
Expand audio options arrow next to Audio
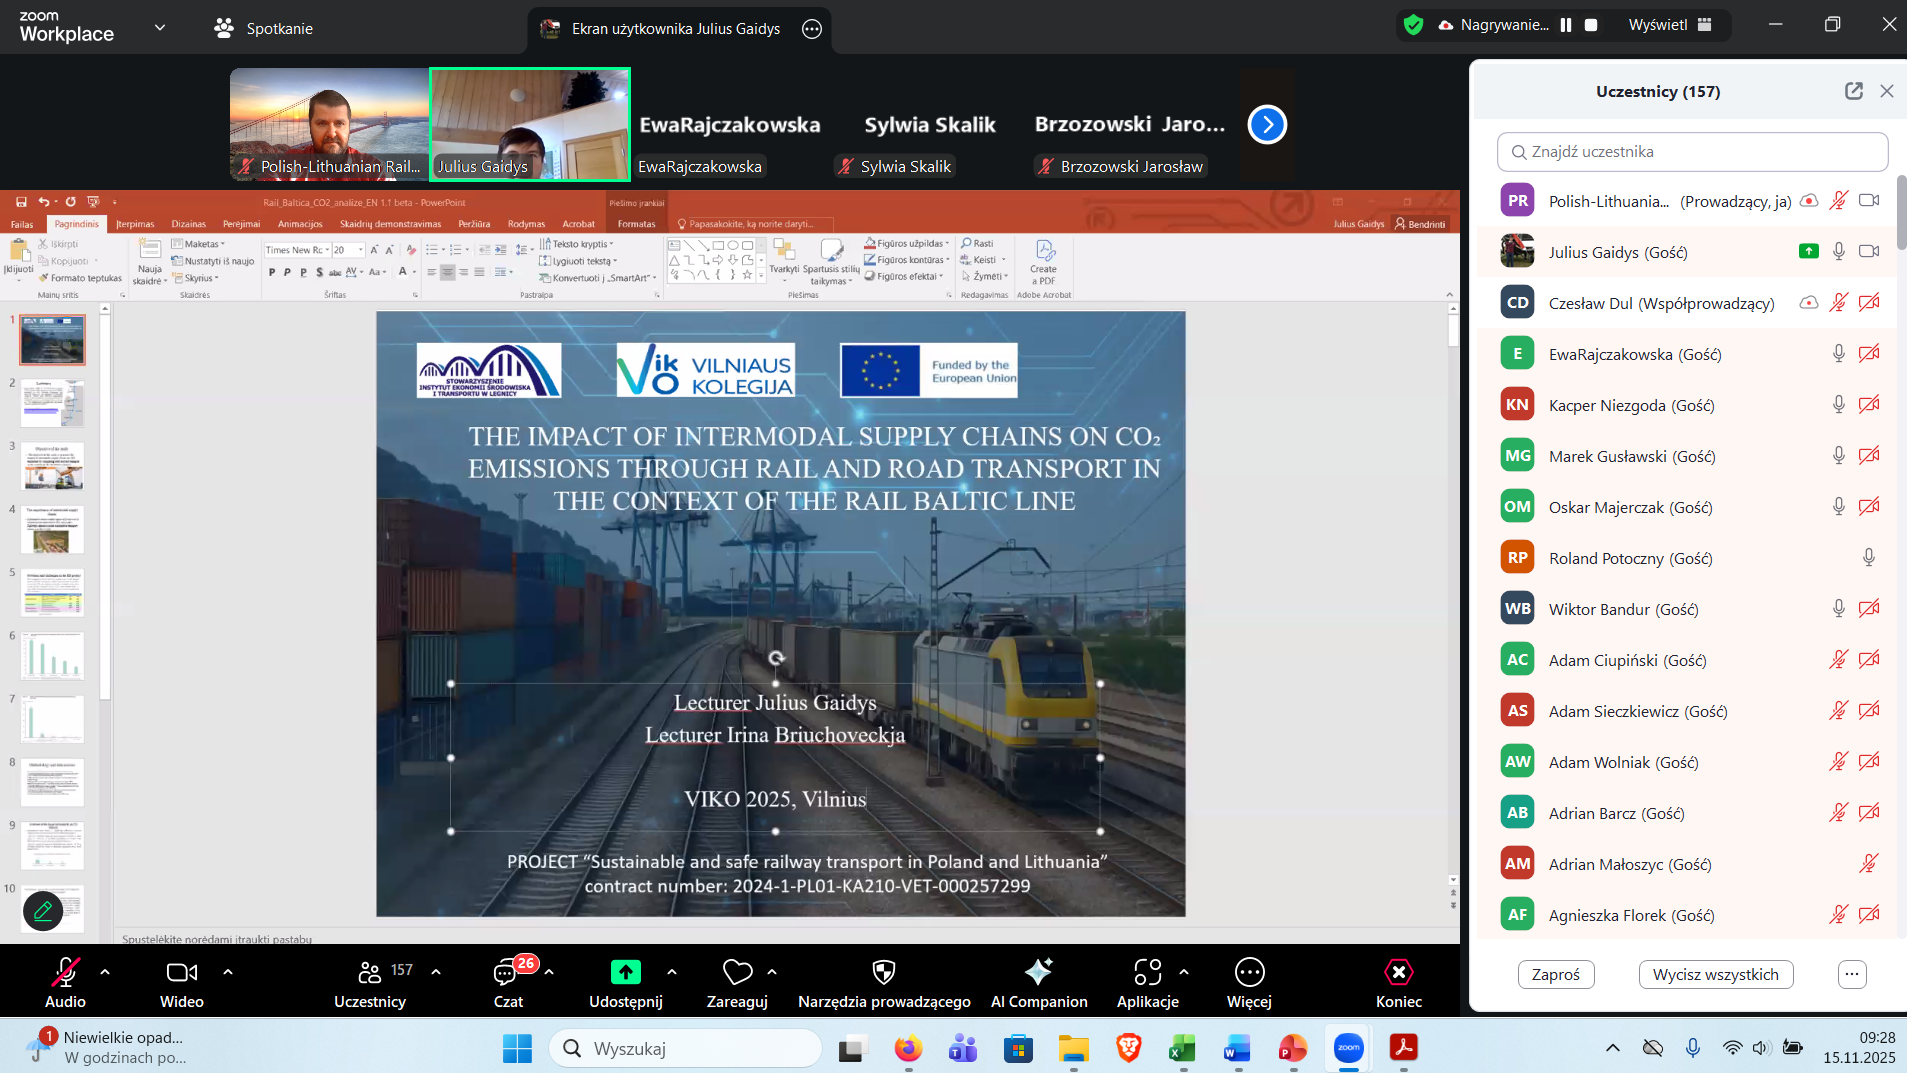[105, 971]
